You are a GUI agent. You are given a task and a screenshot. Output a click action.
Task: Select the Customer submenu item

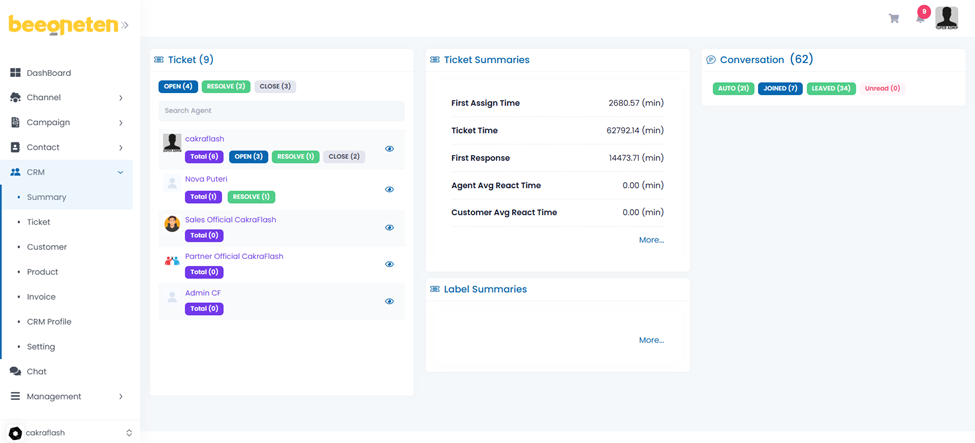[x=47, y=247]
